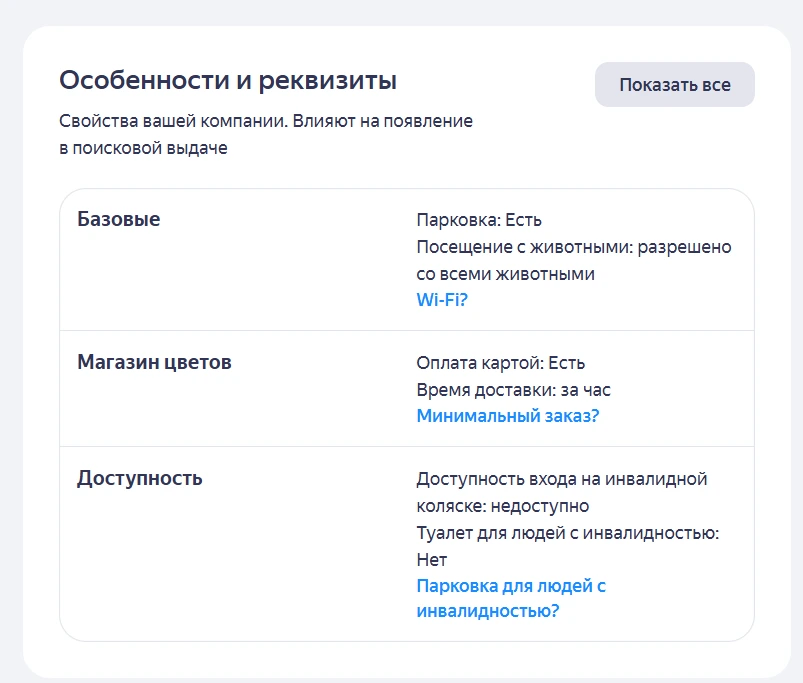This screenshot has height=683, width=803.
Task: Click "Время доставки: за час" text
Action: pyautogui.click(x=513, y=390)
